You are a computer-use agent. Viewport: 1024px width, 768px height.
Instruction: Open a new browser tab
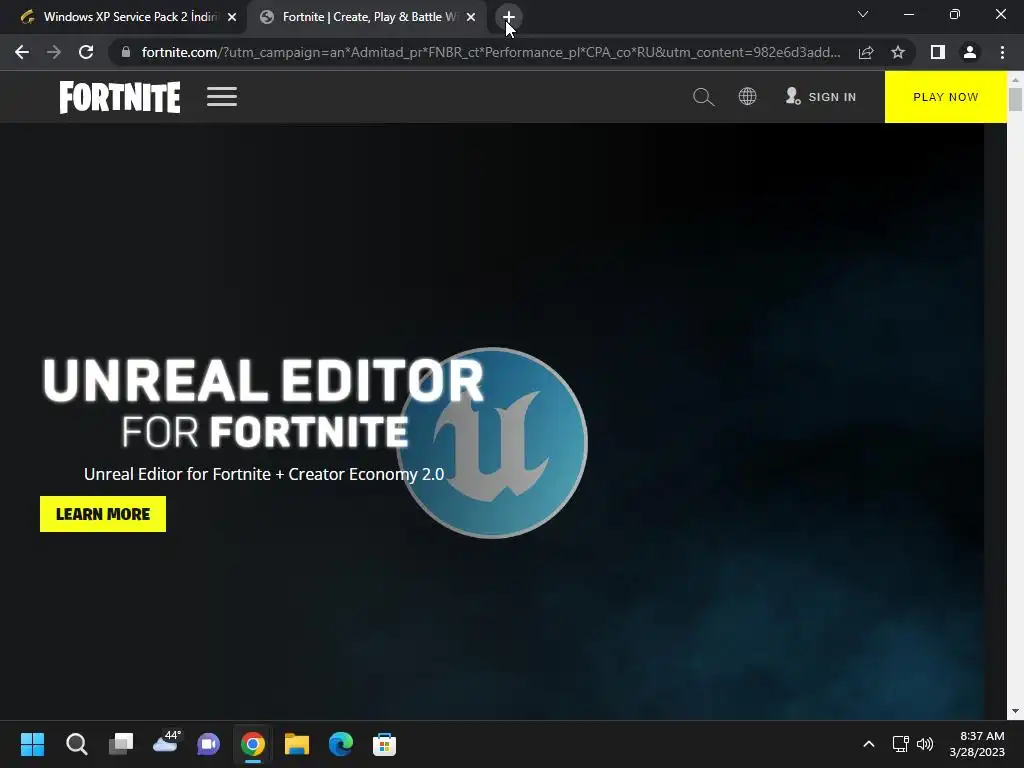click(x=509, y=17)
